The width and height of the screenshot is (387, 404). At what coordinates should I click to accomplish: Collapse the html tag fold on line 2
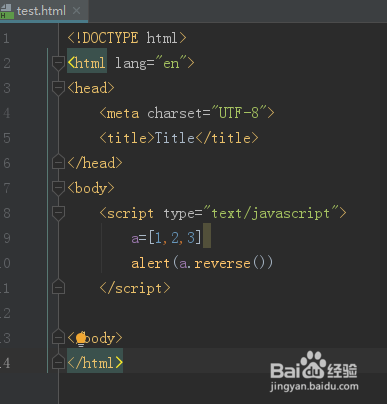click(x=58, y=63)
